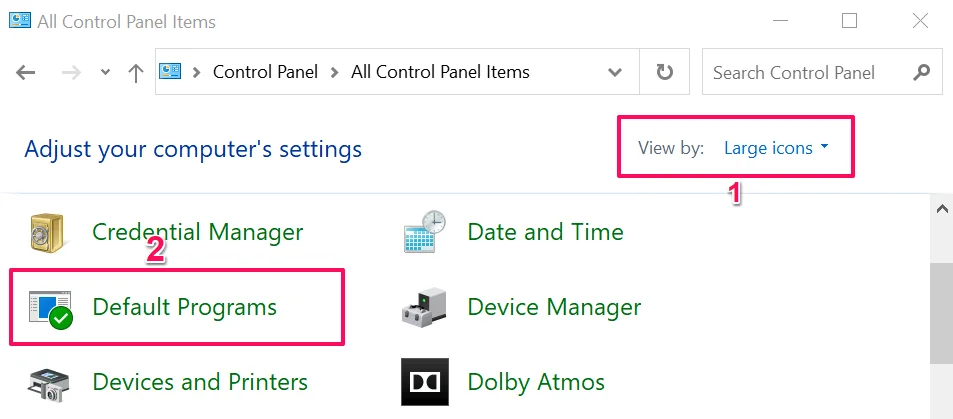Open the Credential Manager safe icon

[47, 233]
